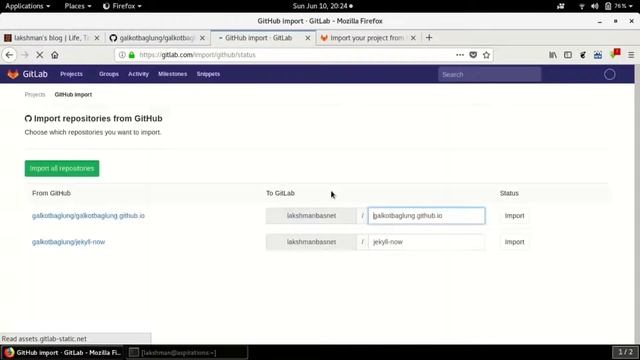Open galkotbaglung/jekyll-now GitHub link
640x360 pixels.
[x=68, y=242]
